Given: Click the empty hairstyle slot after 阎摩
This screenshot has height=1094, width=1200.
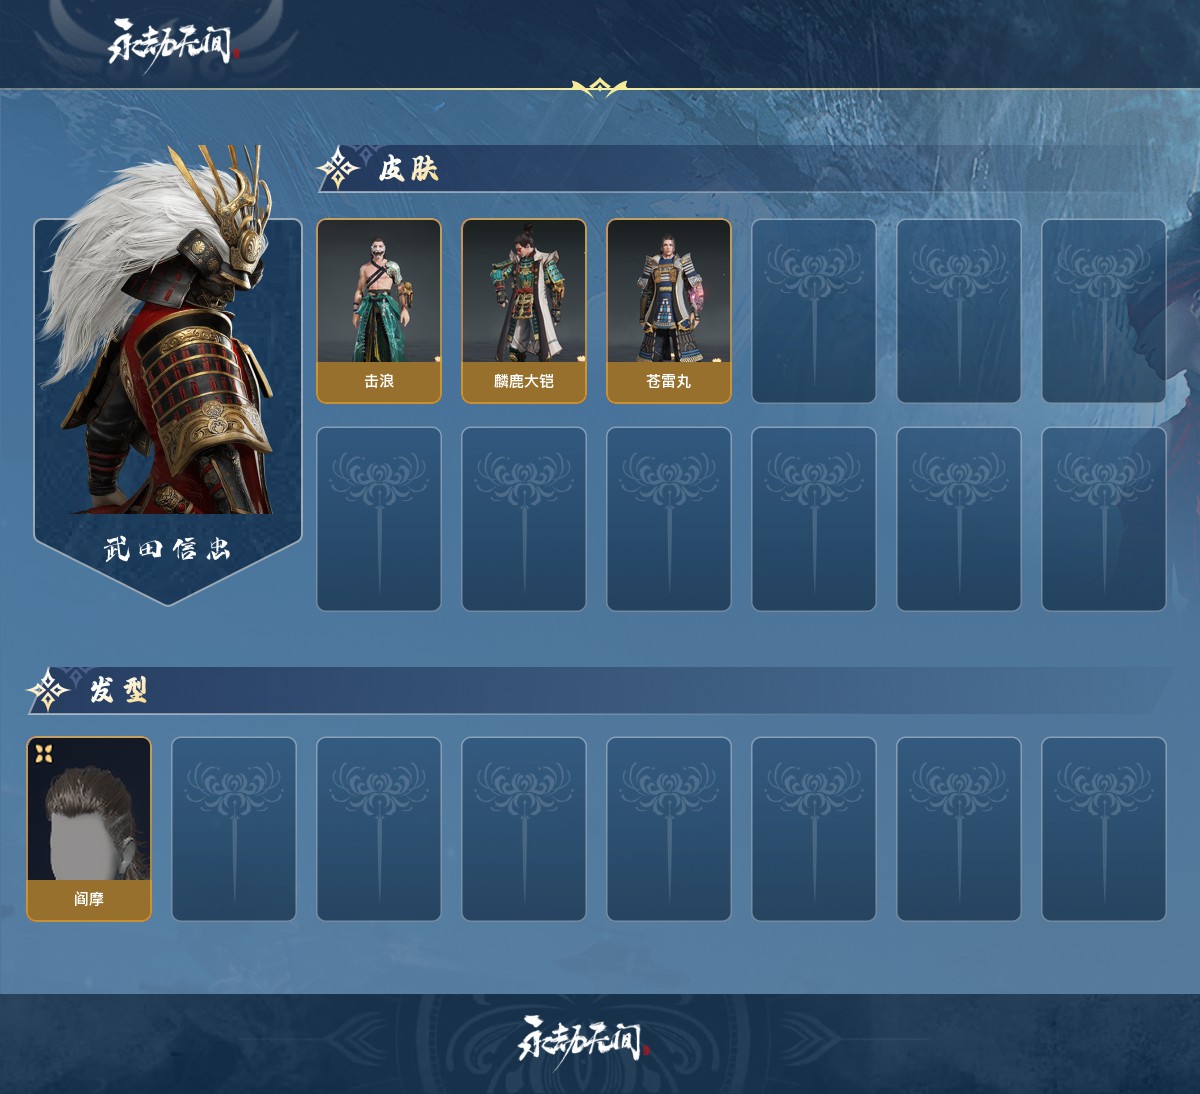Looking at the screenshot, I should tap(234, 829).
